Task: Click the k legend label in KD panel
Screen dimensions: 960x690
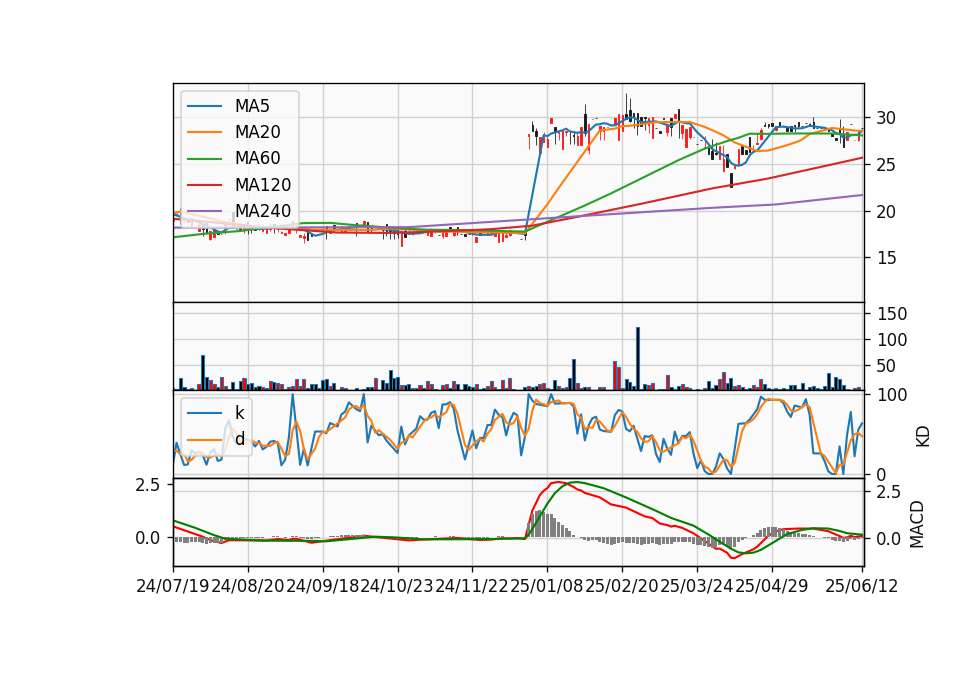Action: point(239,413)
